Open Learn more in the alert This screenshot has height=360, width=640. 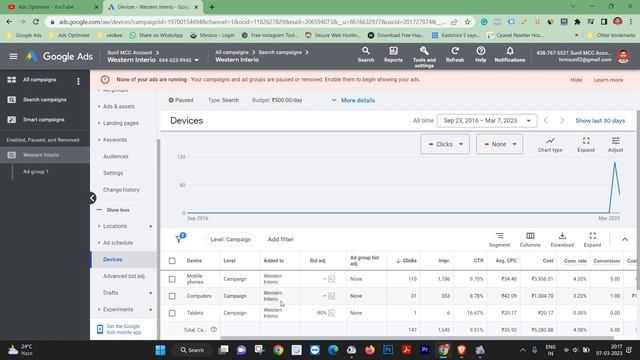[x=608, y=80]
